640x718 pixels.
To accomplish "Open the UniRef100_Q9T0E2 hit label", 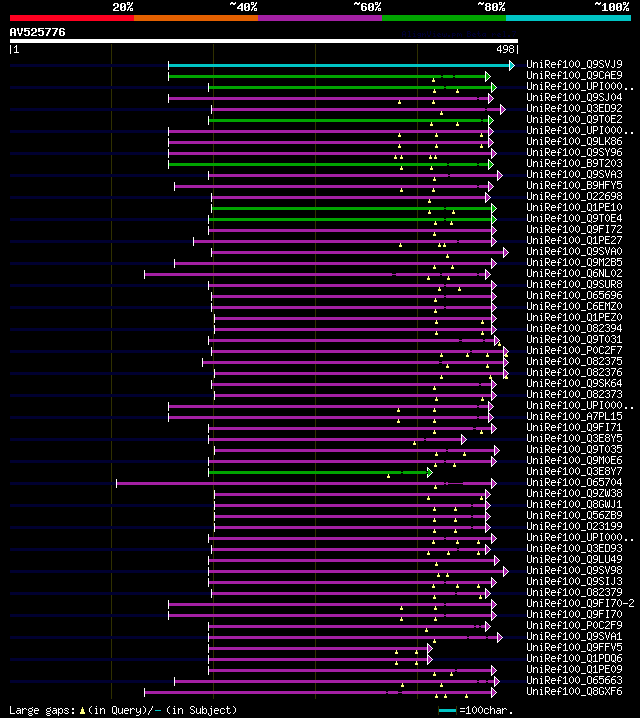I will [x=574, y=119].
